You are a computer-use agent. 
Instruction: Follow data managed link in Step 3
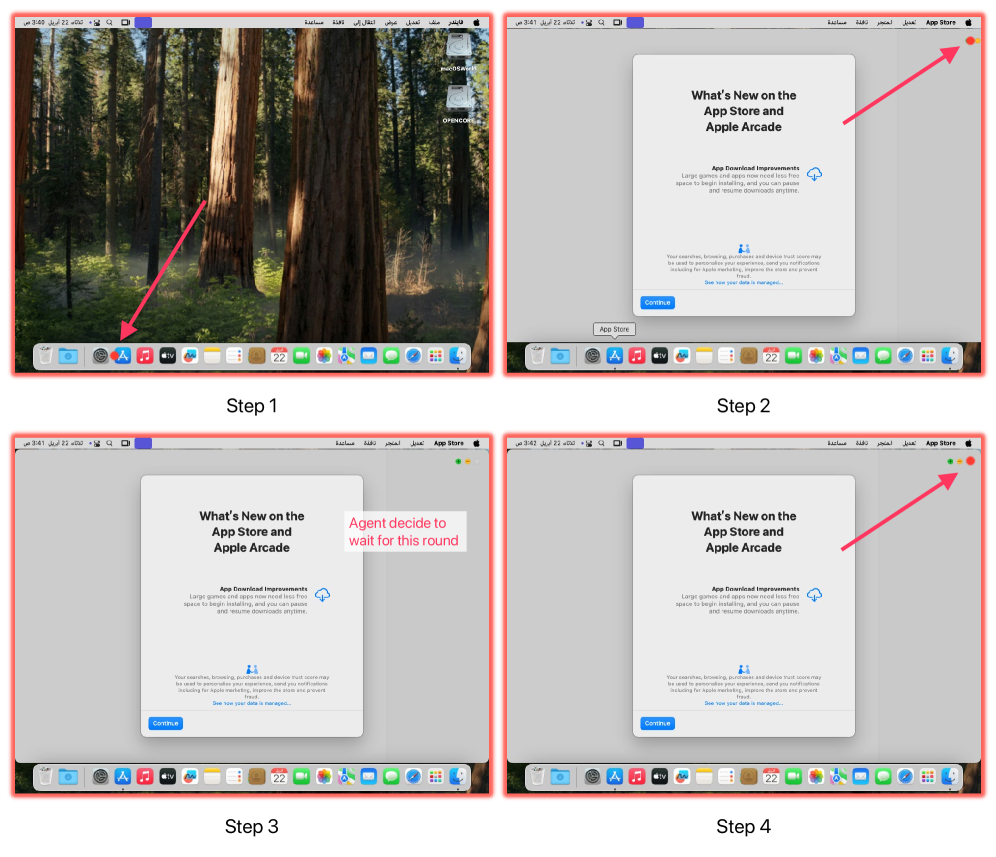point(252,703)
